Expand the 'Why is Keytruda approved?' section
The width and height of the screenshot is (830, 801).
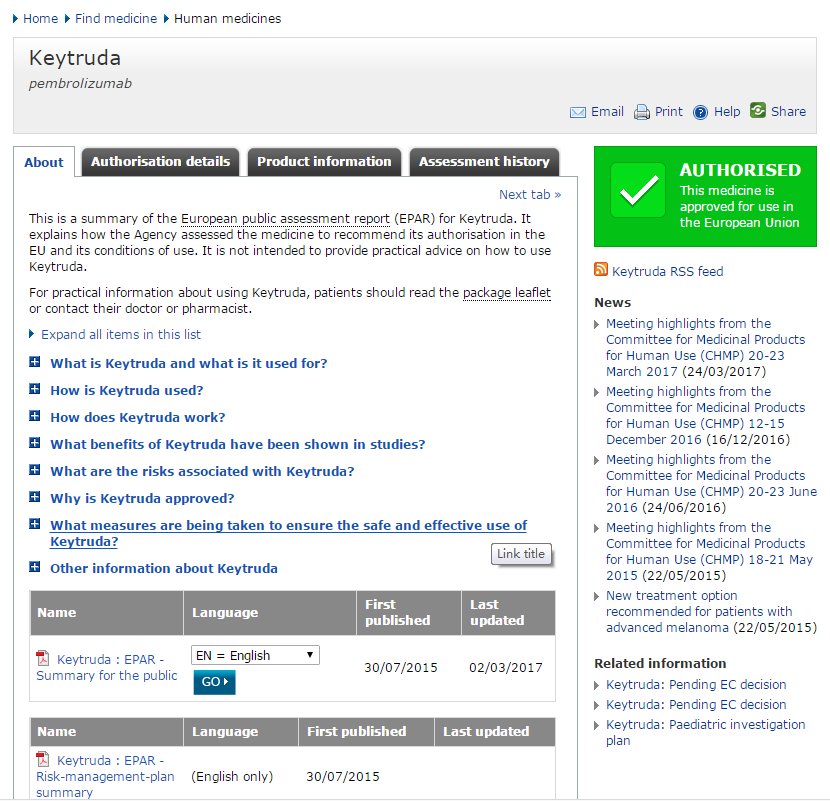click(x=34, y=497)
